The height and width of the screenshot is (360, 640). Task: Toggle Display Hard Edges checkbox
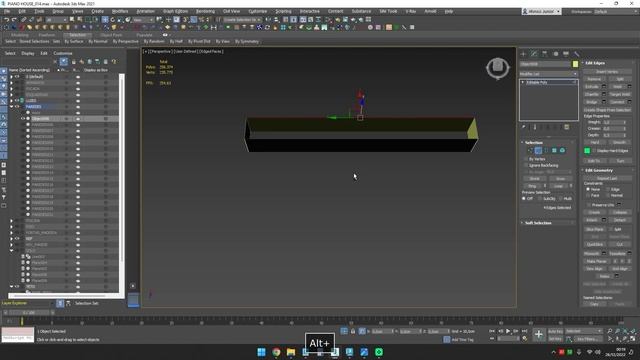point(594,151)
